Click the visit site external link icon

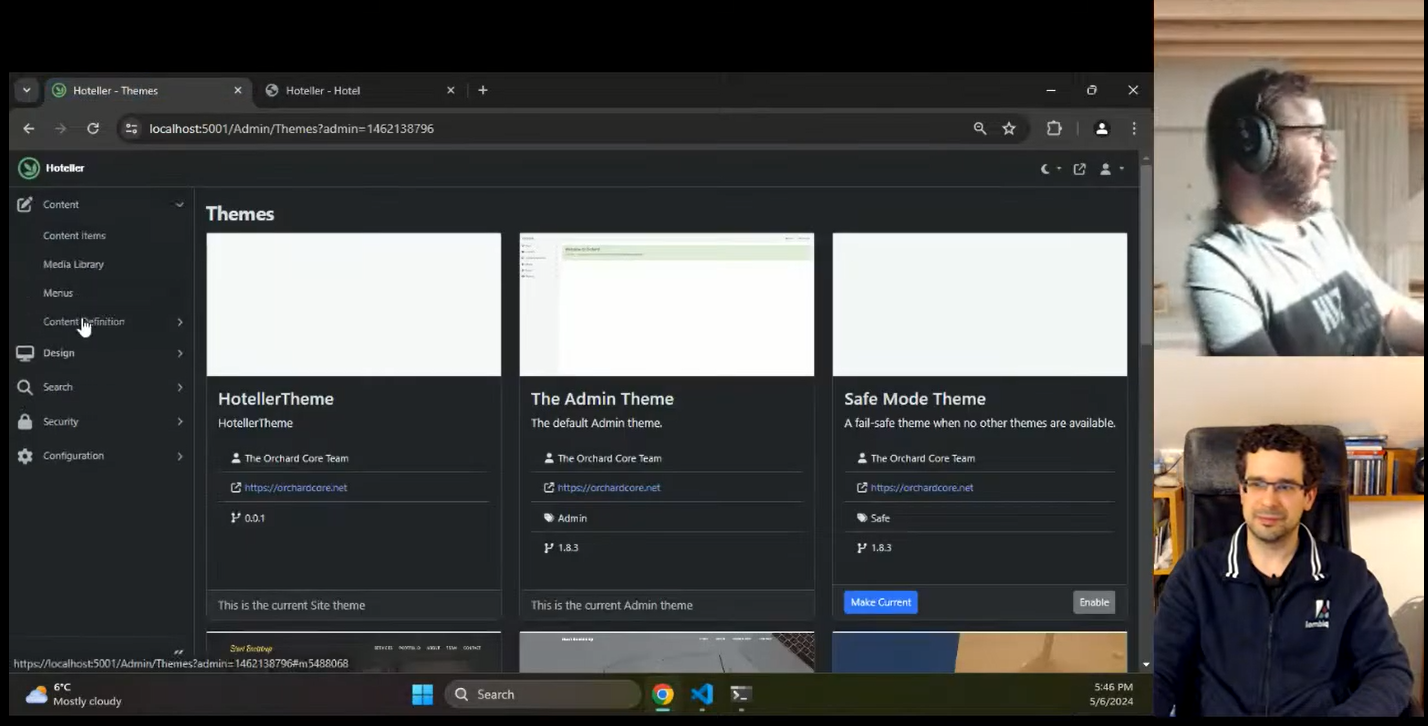(1080, 169)
